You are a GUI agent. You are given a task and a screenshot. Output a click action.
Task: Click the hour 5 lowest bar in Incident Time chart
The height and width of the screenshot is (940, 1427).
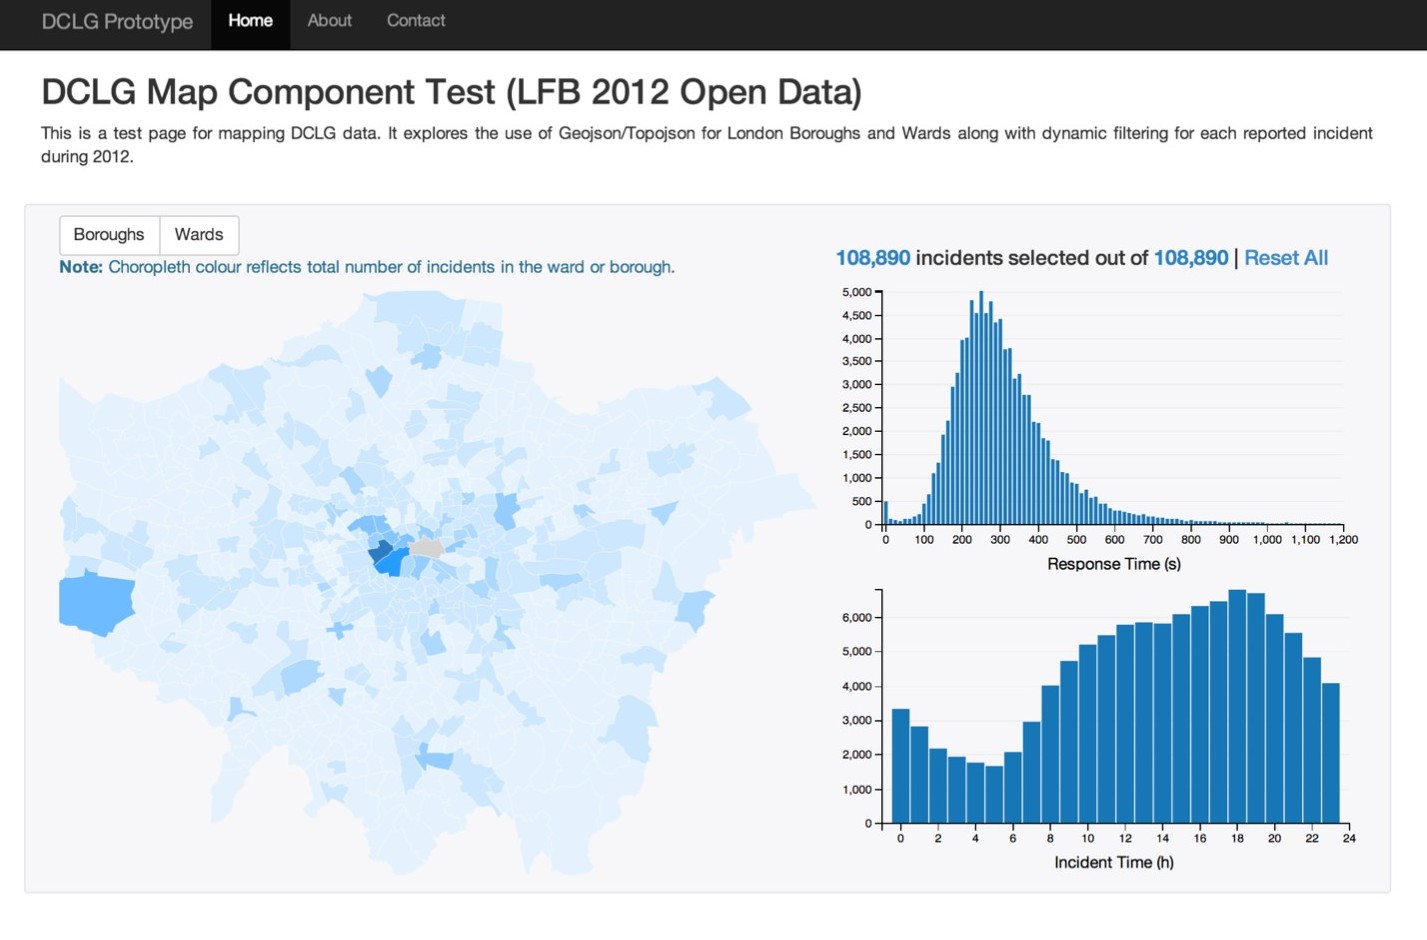[x=994, y=795]
